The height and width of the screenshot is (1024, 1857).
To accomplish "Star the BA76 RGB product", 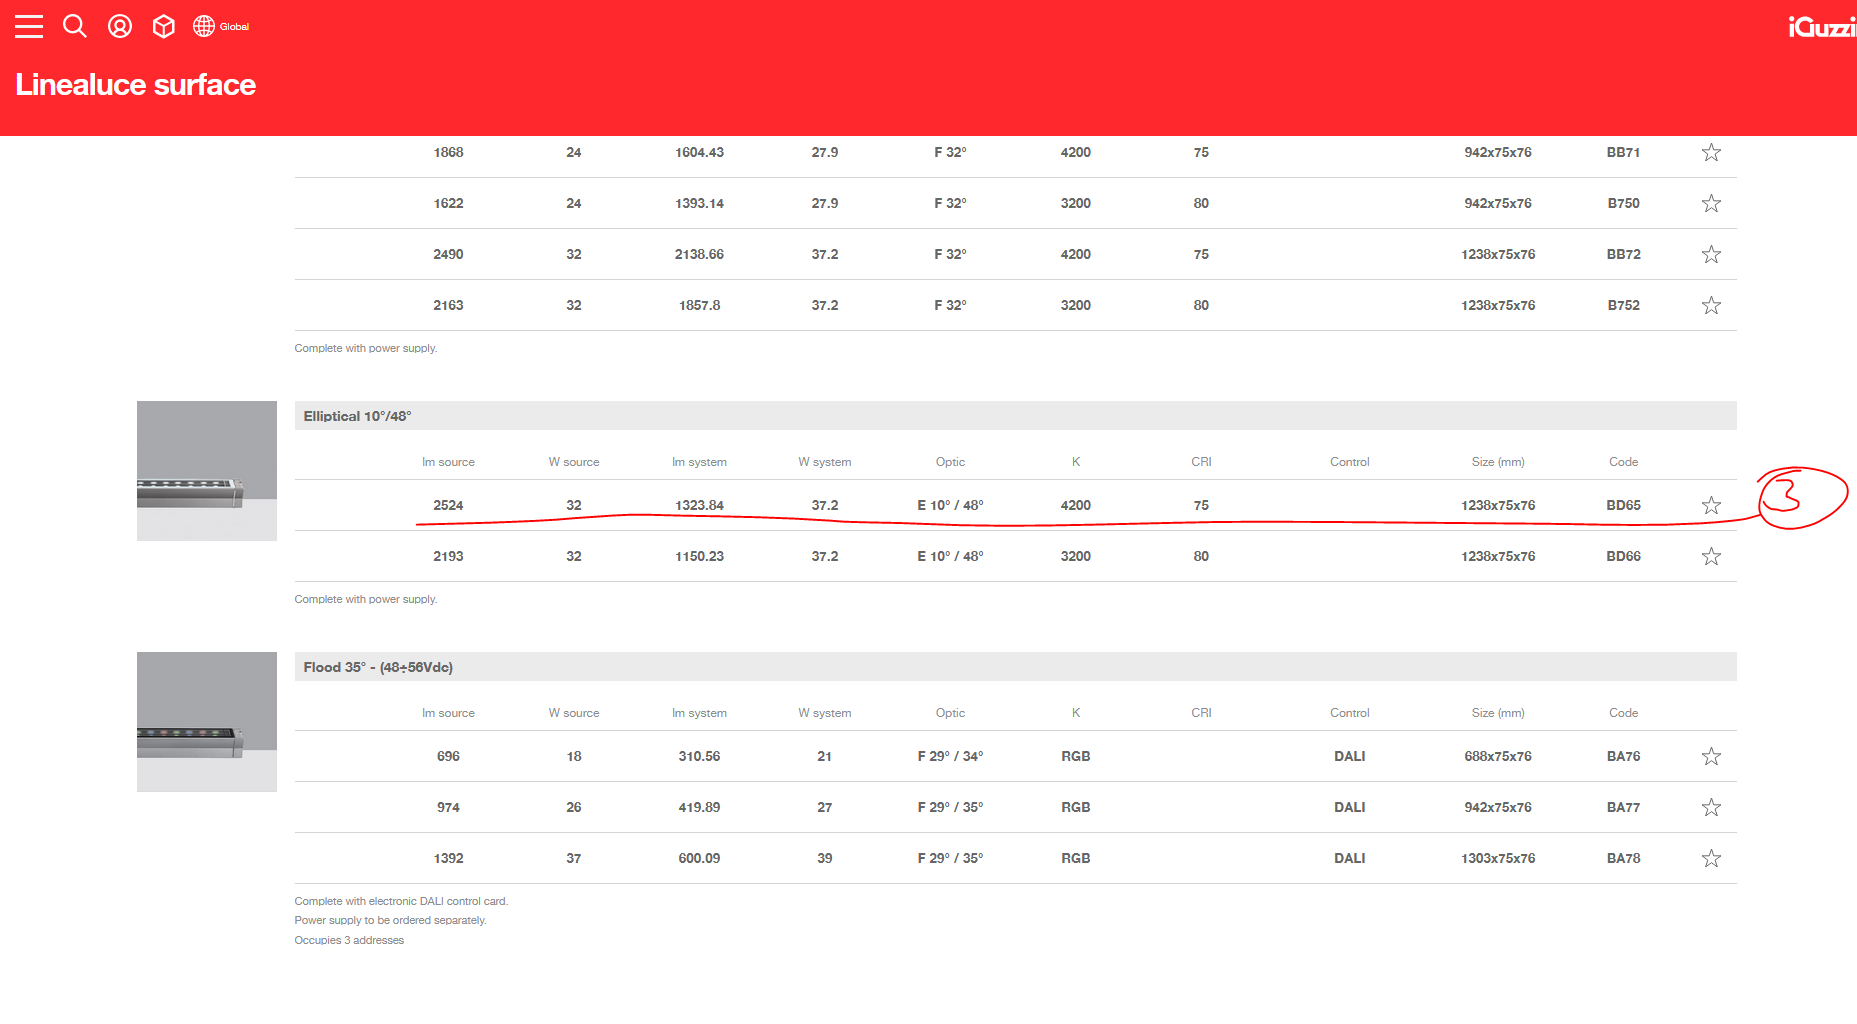I will tap(1711, 757).
